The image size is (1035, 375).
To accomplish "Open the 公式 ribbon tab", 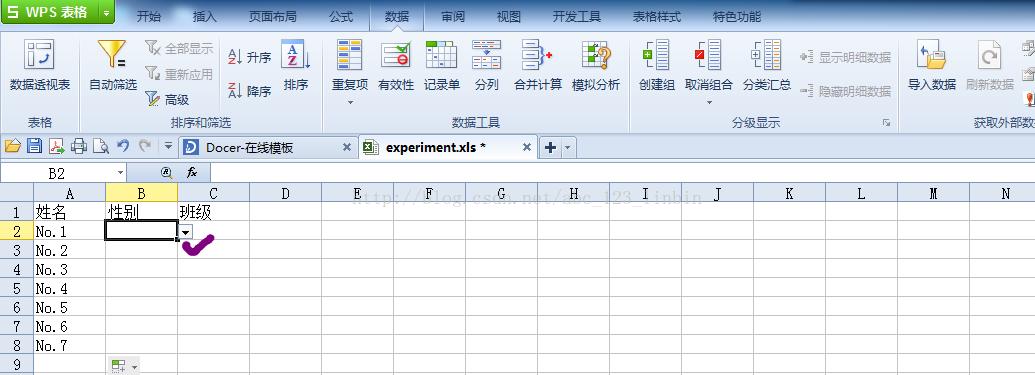I will tap(341, 17).
